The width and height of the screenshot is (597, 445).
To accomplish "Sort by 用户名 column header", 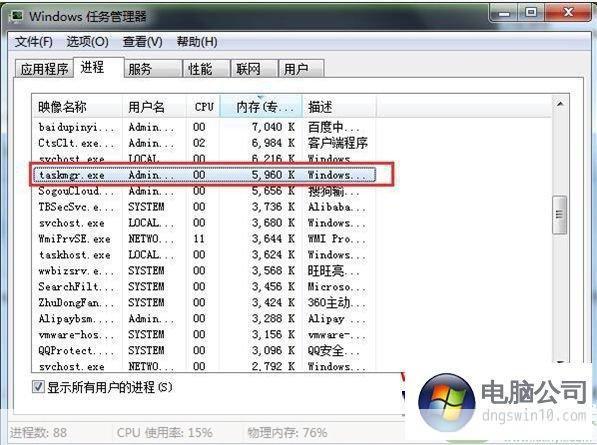I will point(154,107).
